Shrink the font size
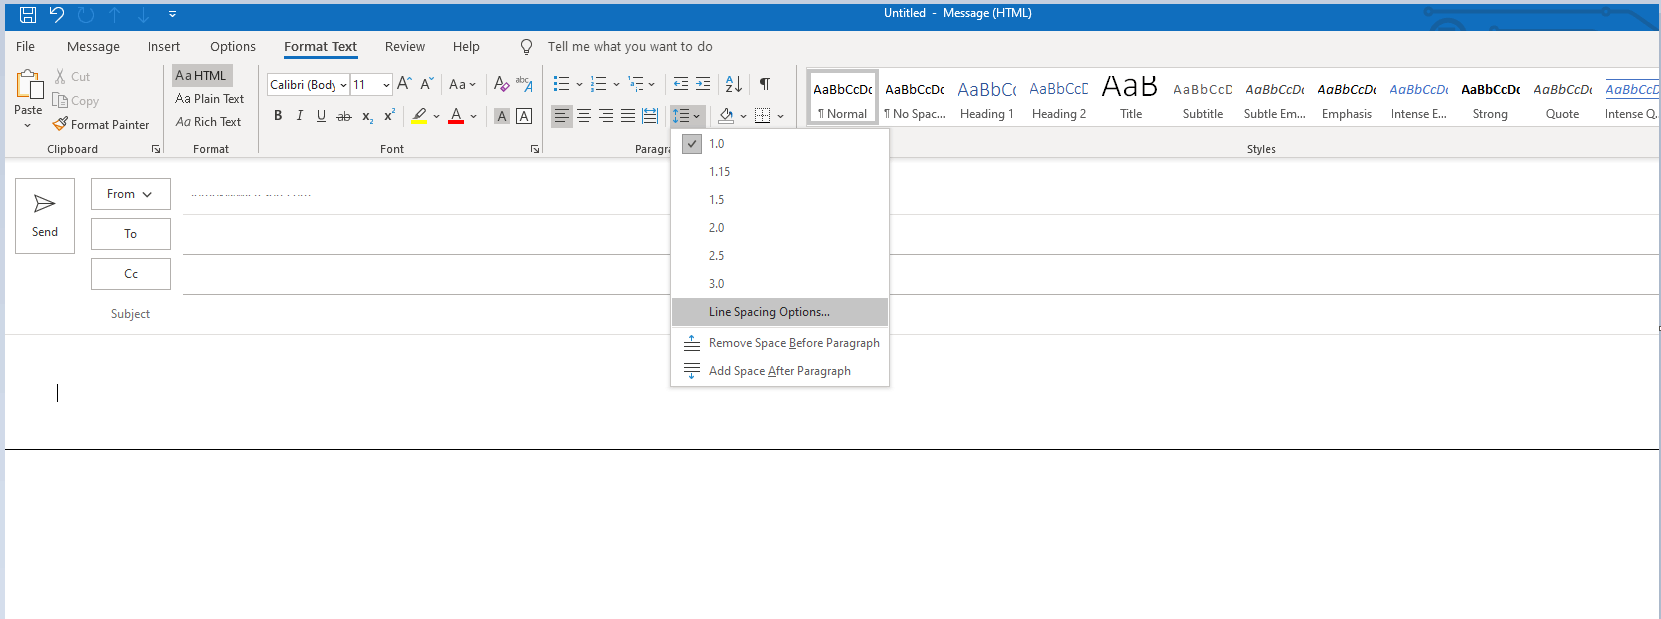Image resolution: width=1661 pixels, height=619 pixels. (427, 84)
